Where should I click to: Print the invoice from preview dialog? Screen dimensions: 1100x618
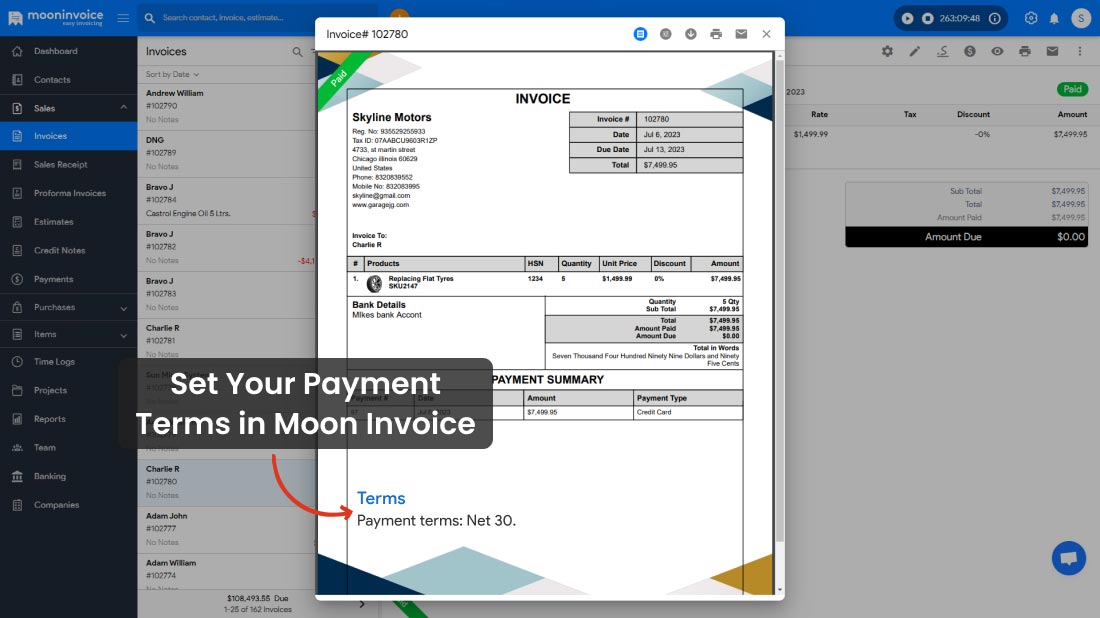(716, 34)
